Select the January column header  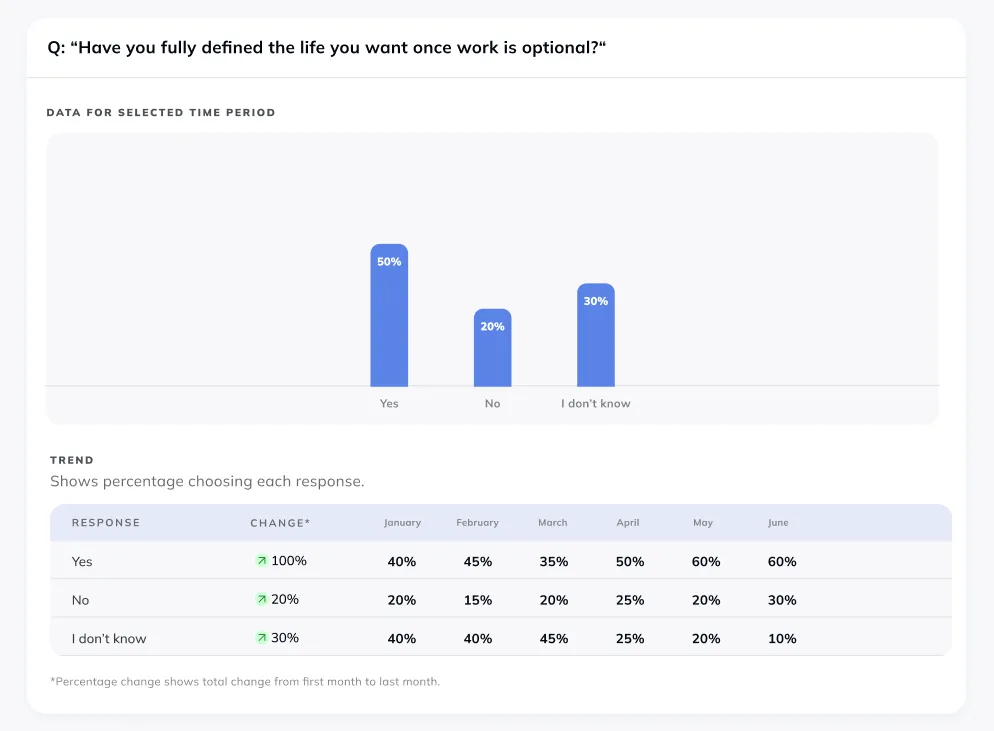(x=402, y=523)
